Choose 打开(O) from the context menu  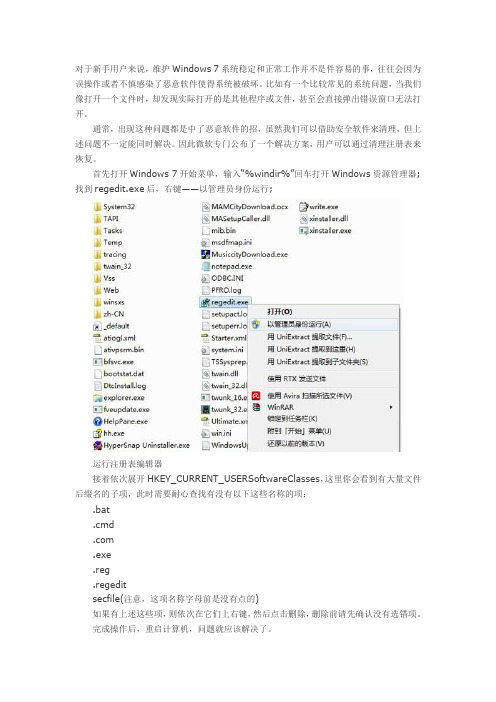tap(280, 312)
